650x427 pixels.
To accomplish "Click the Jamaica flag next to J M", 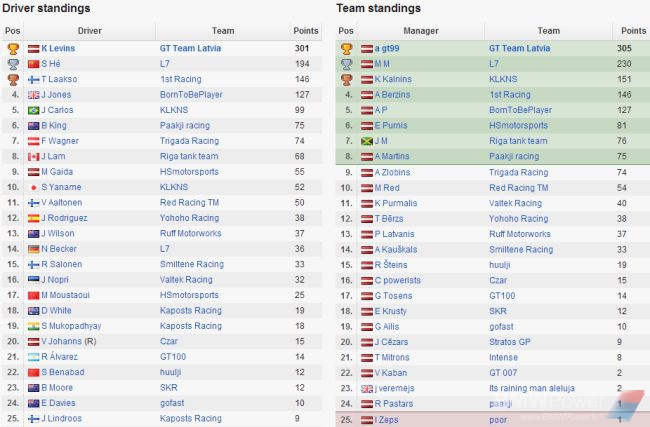I will pos(367,141).
